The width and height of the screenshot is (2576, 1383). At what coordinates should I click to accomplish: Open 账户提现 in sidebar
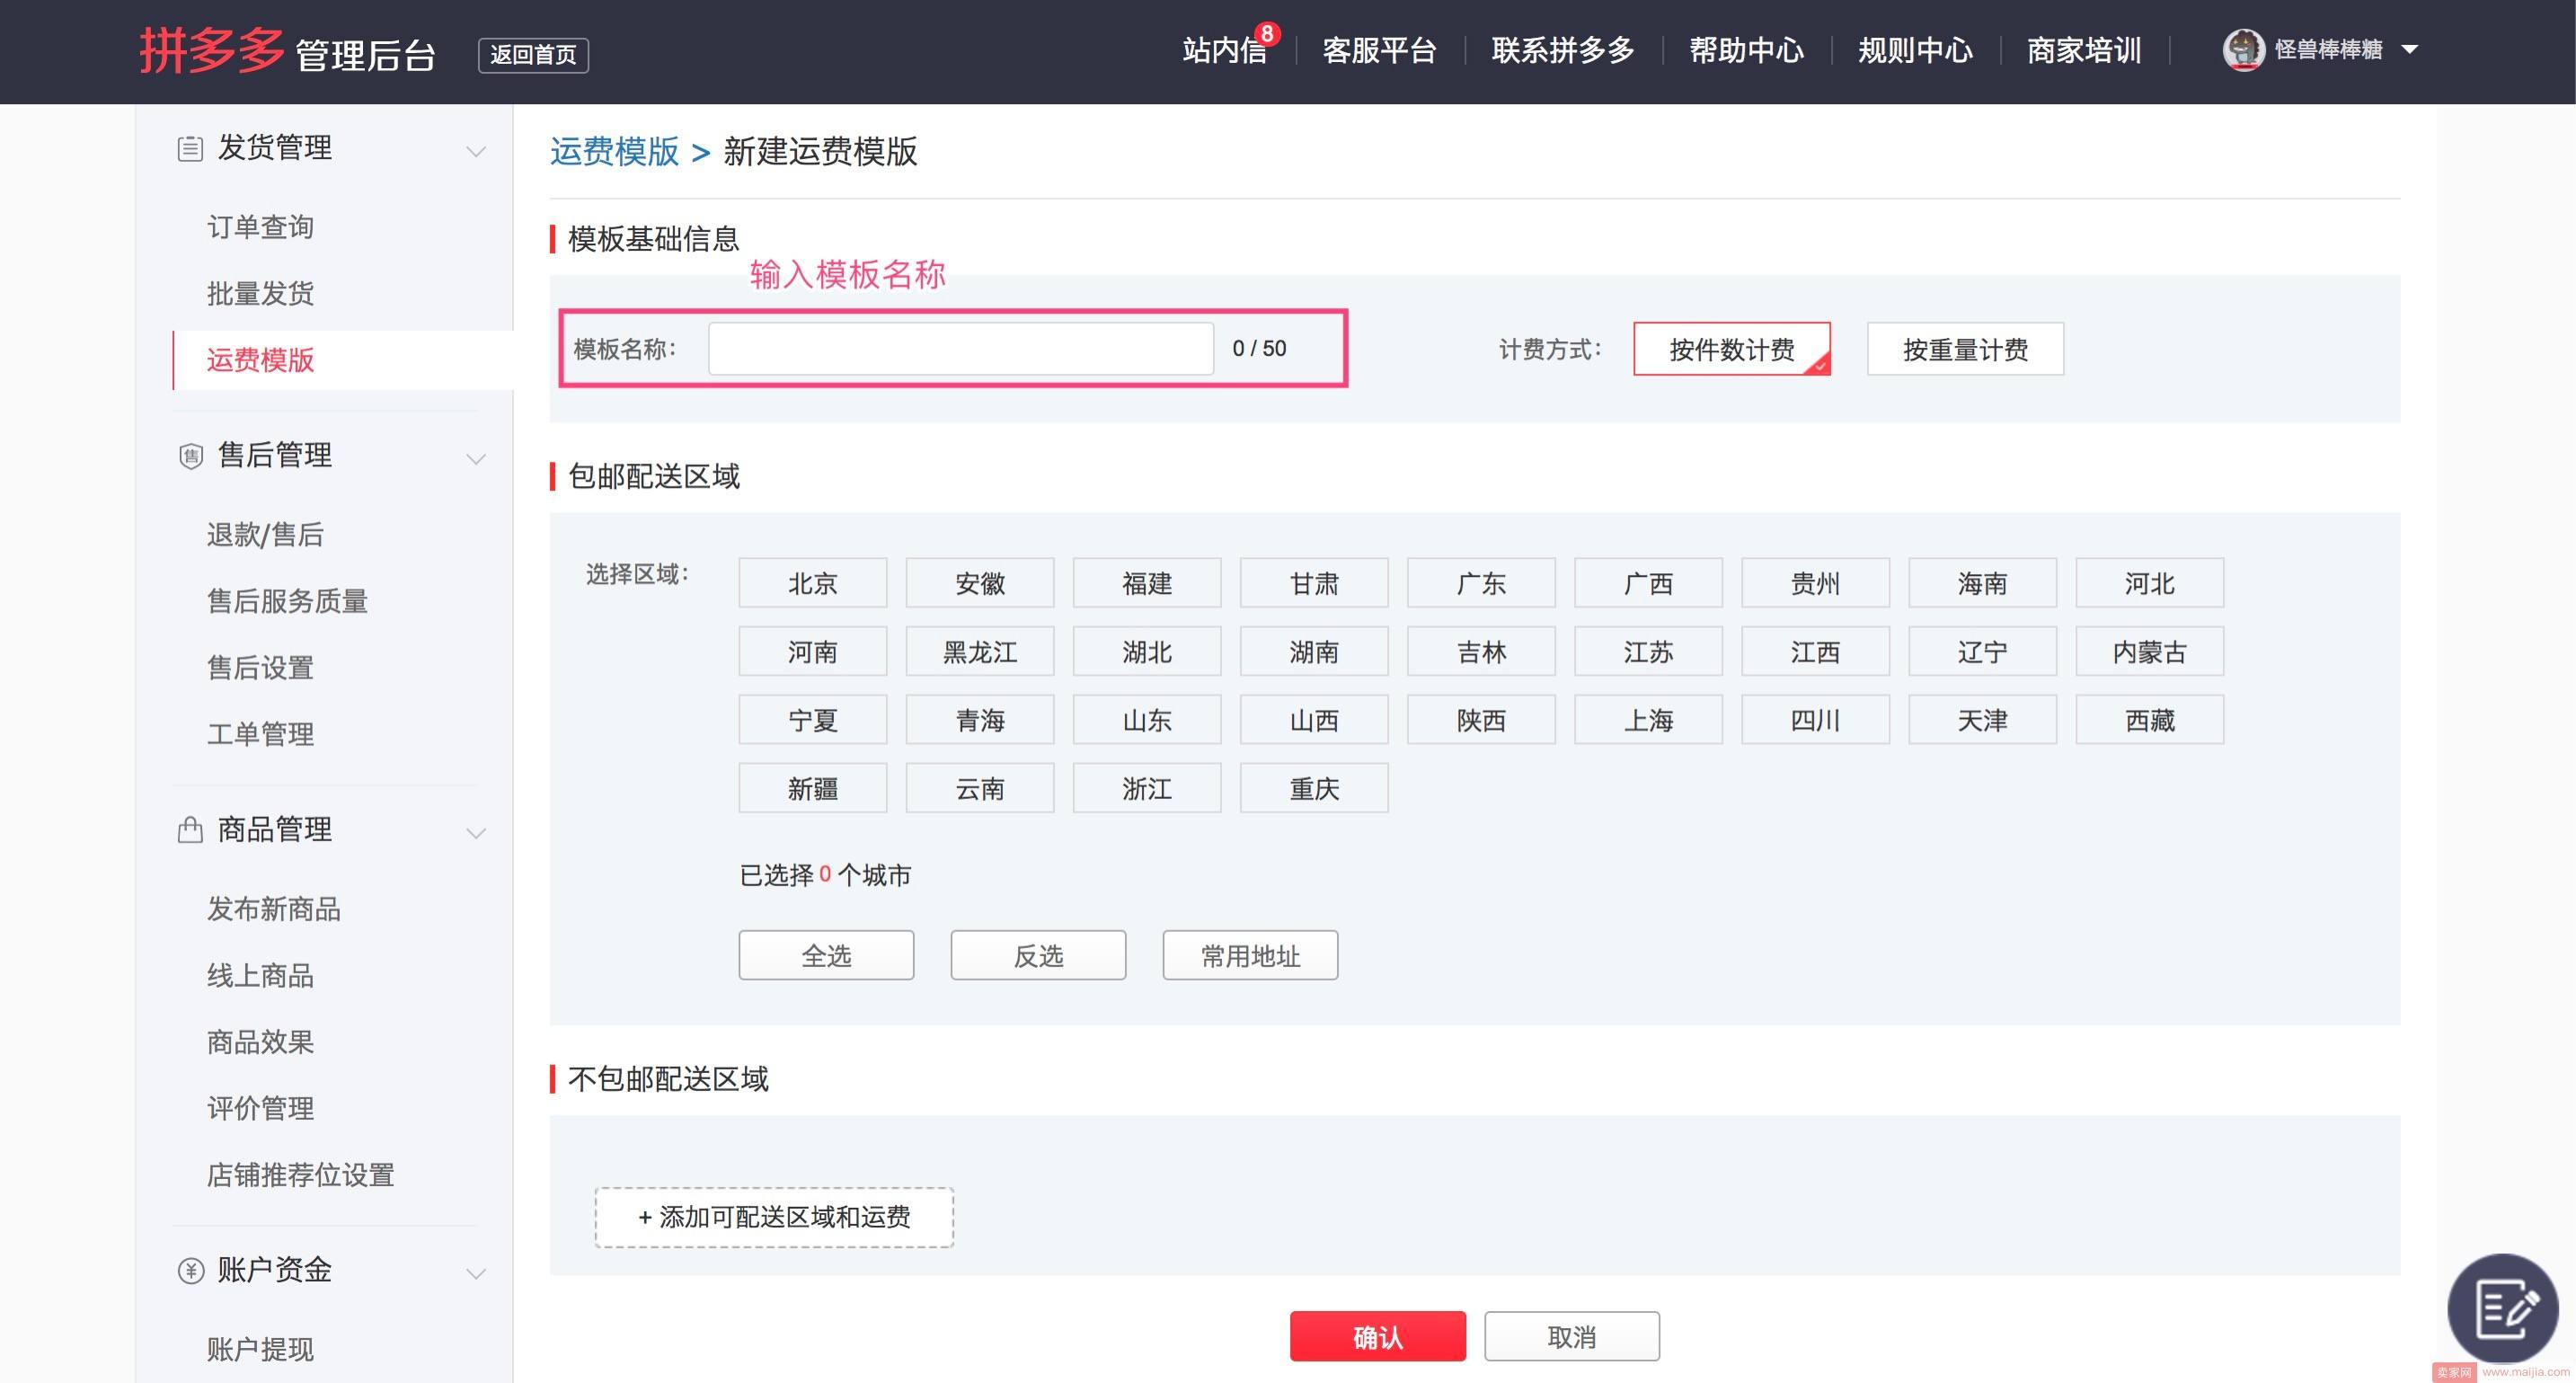[260, 1349]
